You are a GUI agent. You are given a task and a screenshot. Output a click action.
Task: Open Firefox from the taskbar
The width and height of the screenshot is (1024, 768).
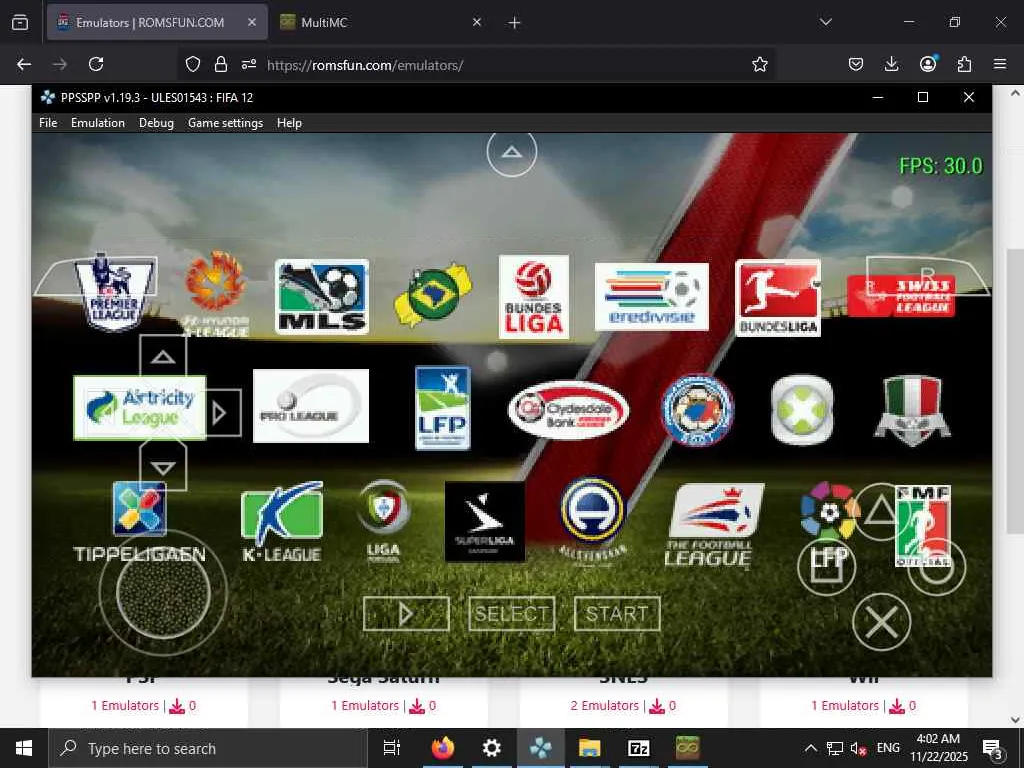443,748
